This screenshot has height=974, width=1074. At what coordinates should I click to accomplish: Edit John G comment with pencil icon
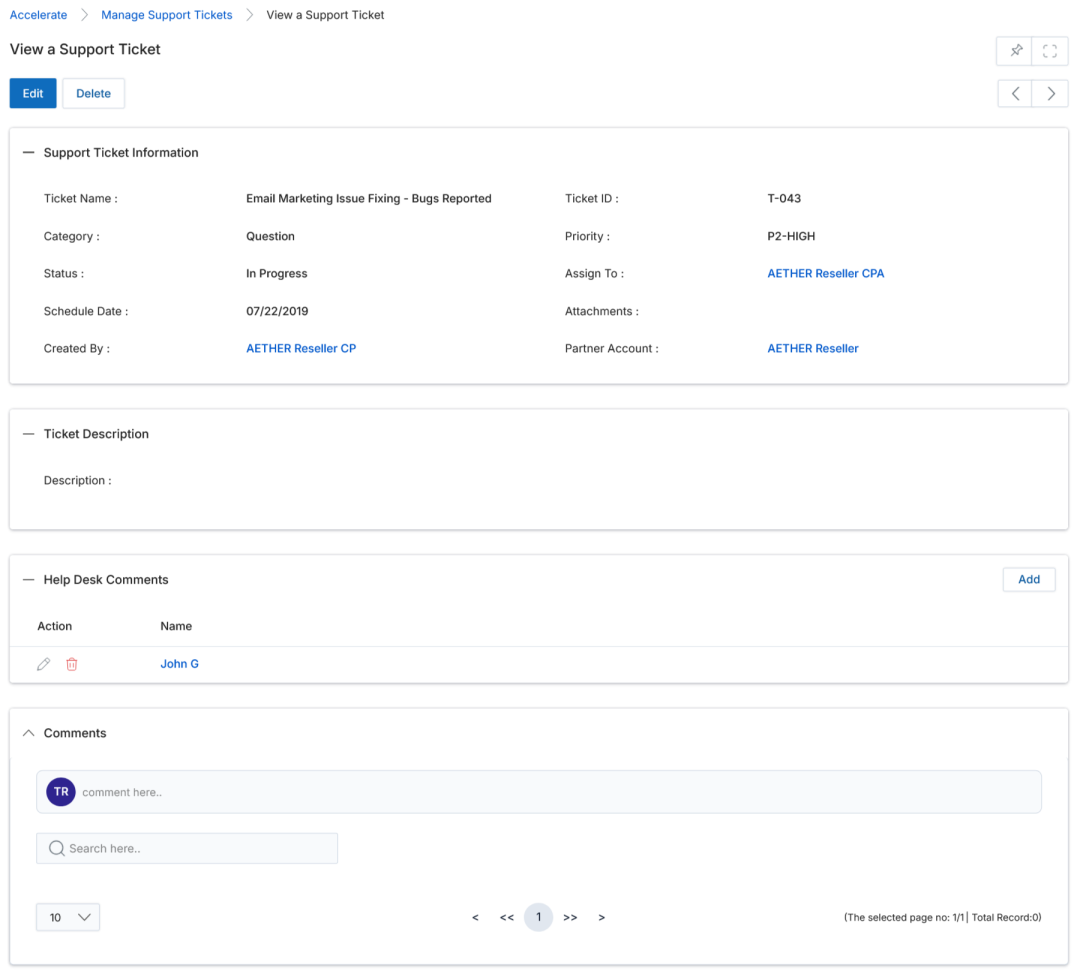click(44, 664)
